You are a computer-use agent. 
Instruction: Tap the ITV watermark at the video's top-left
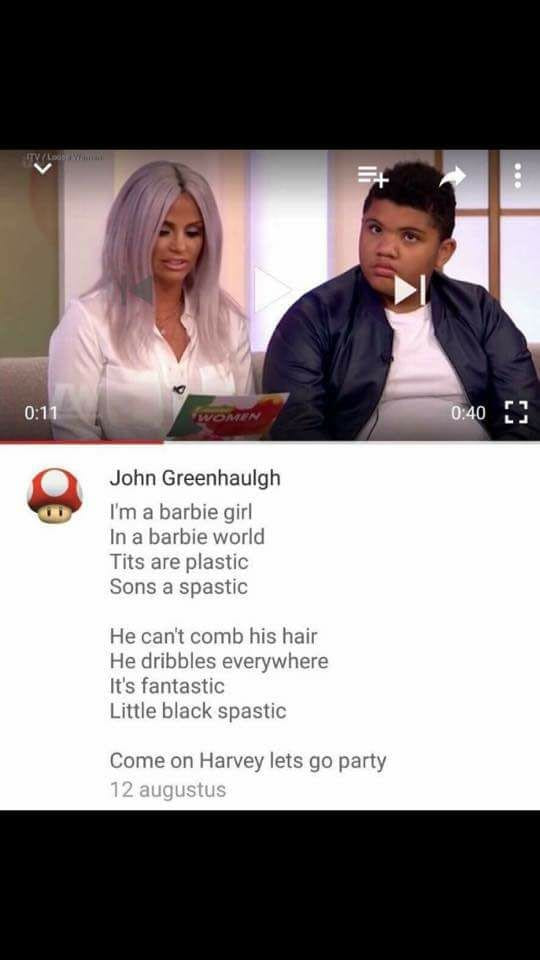click(64, 157)
